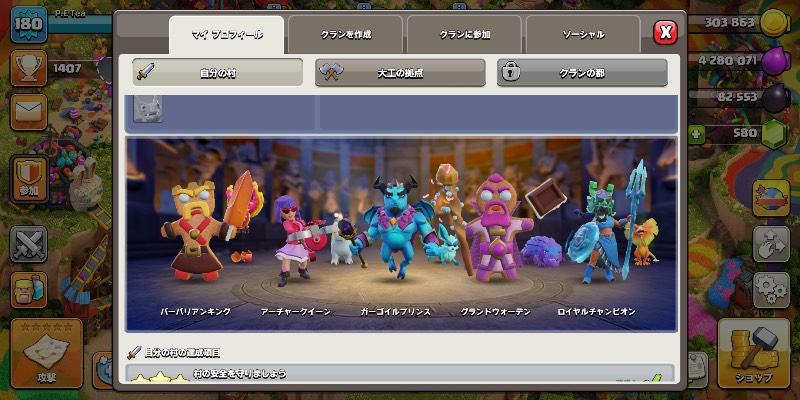800x400 pixels.
Task: Click the elixir amount 4 280 071
Action: pyautogui.click(x=727, y=60)
